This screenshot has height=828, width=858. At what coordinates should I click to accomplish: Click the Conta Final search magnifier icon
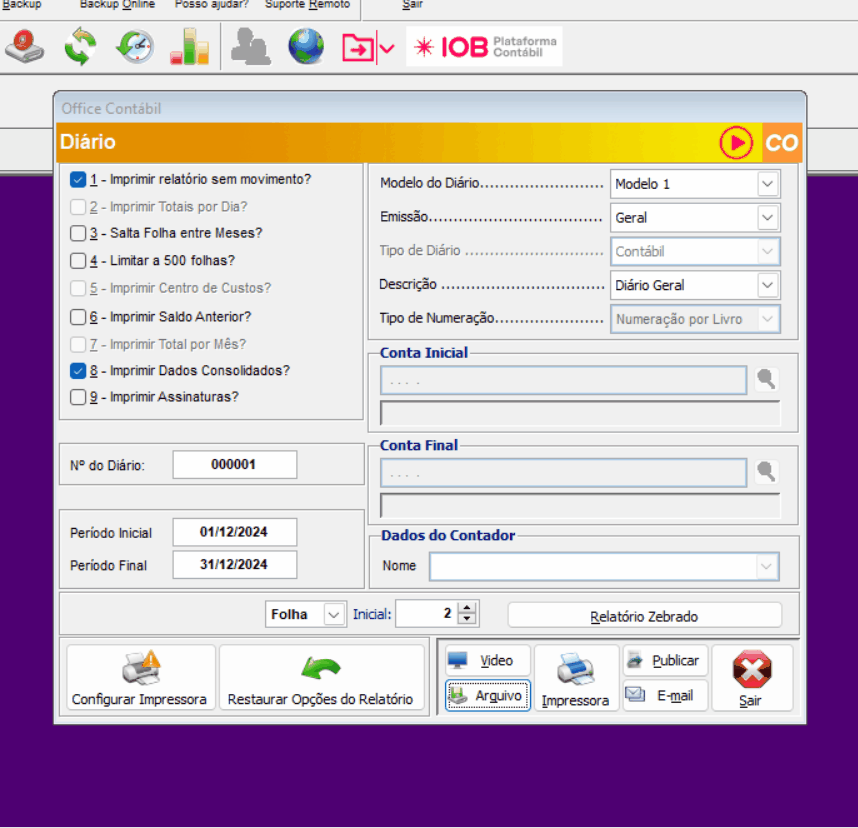(766, 472)
